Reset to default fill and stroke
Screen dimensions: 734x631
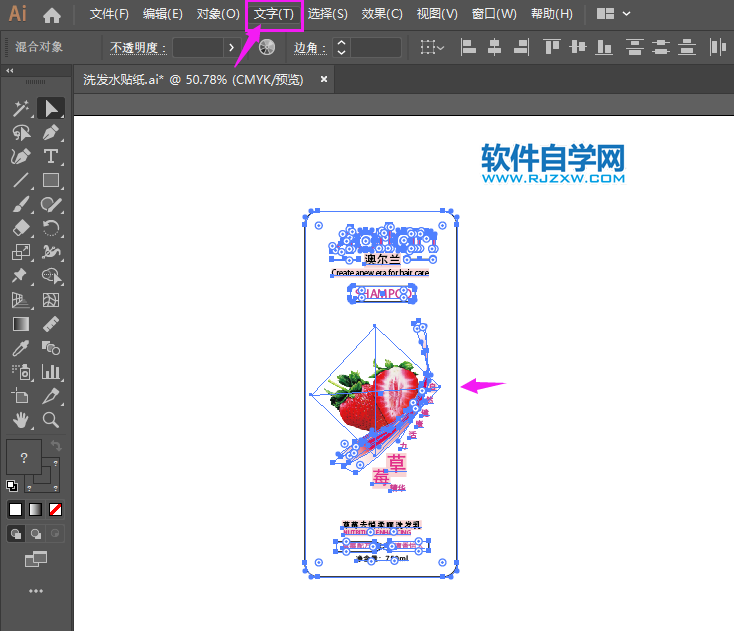coord(12,486)
